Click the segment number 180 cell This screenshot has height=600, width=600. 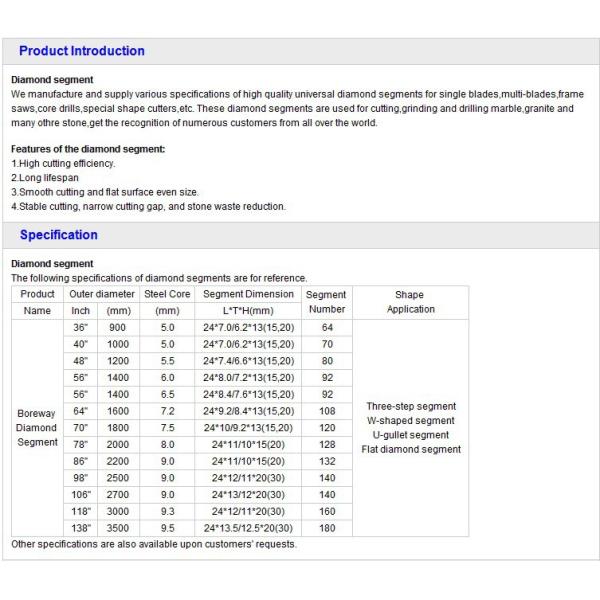pos(326,527)
